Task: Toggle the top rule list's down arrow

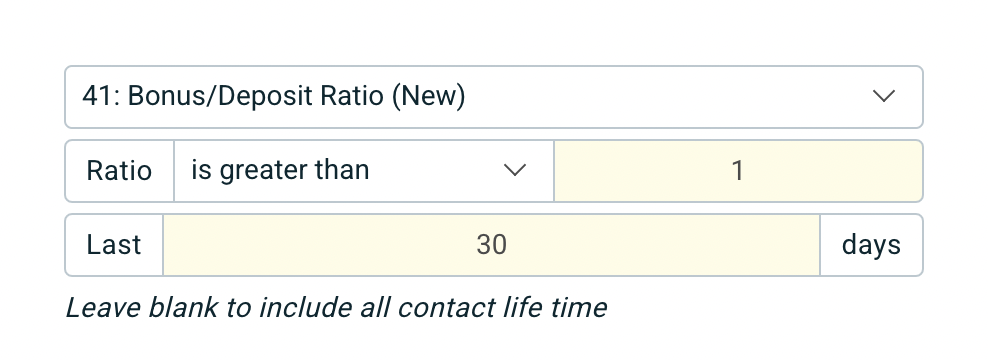Action: pyautogui.click(x=883, y=96)
